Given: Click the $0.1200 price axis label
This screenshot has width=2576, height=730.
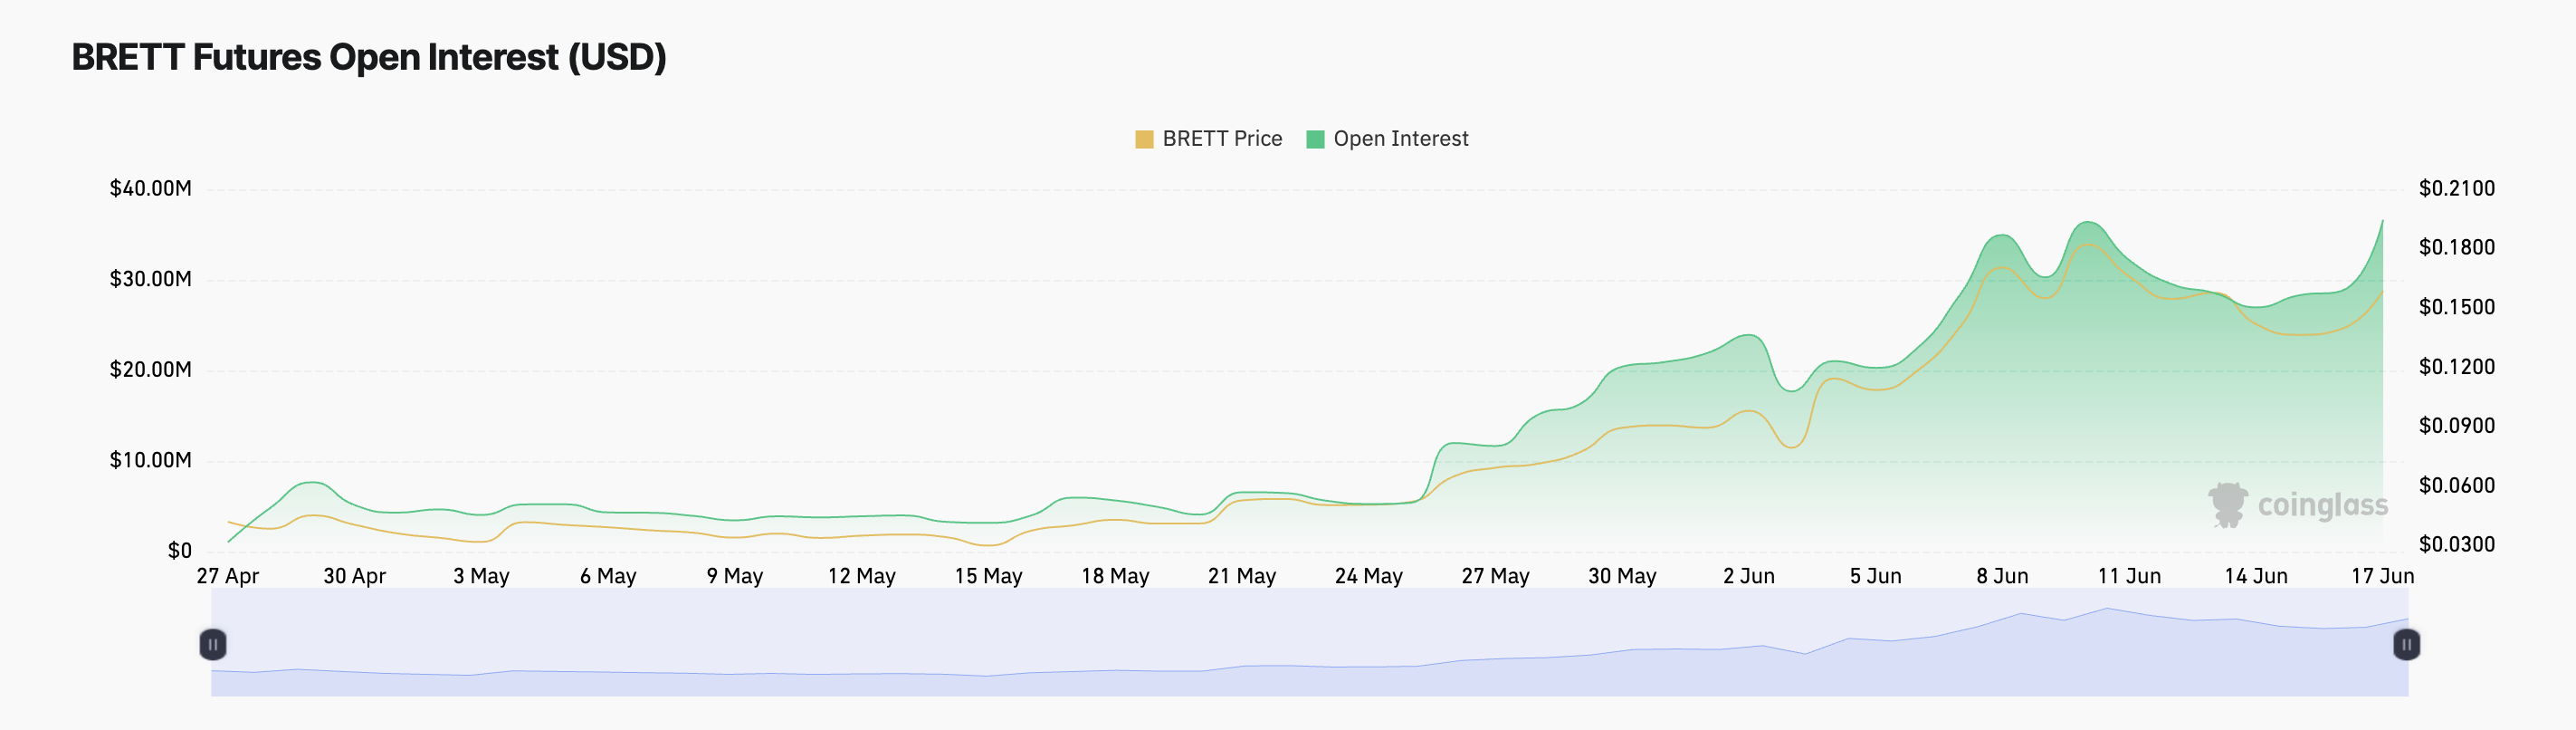Looking at the screenshot, I should [x=2456, y=367].
